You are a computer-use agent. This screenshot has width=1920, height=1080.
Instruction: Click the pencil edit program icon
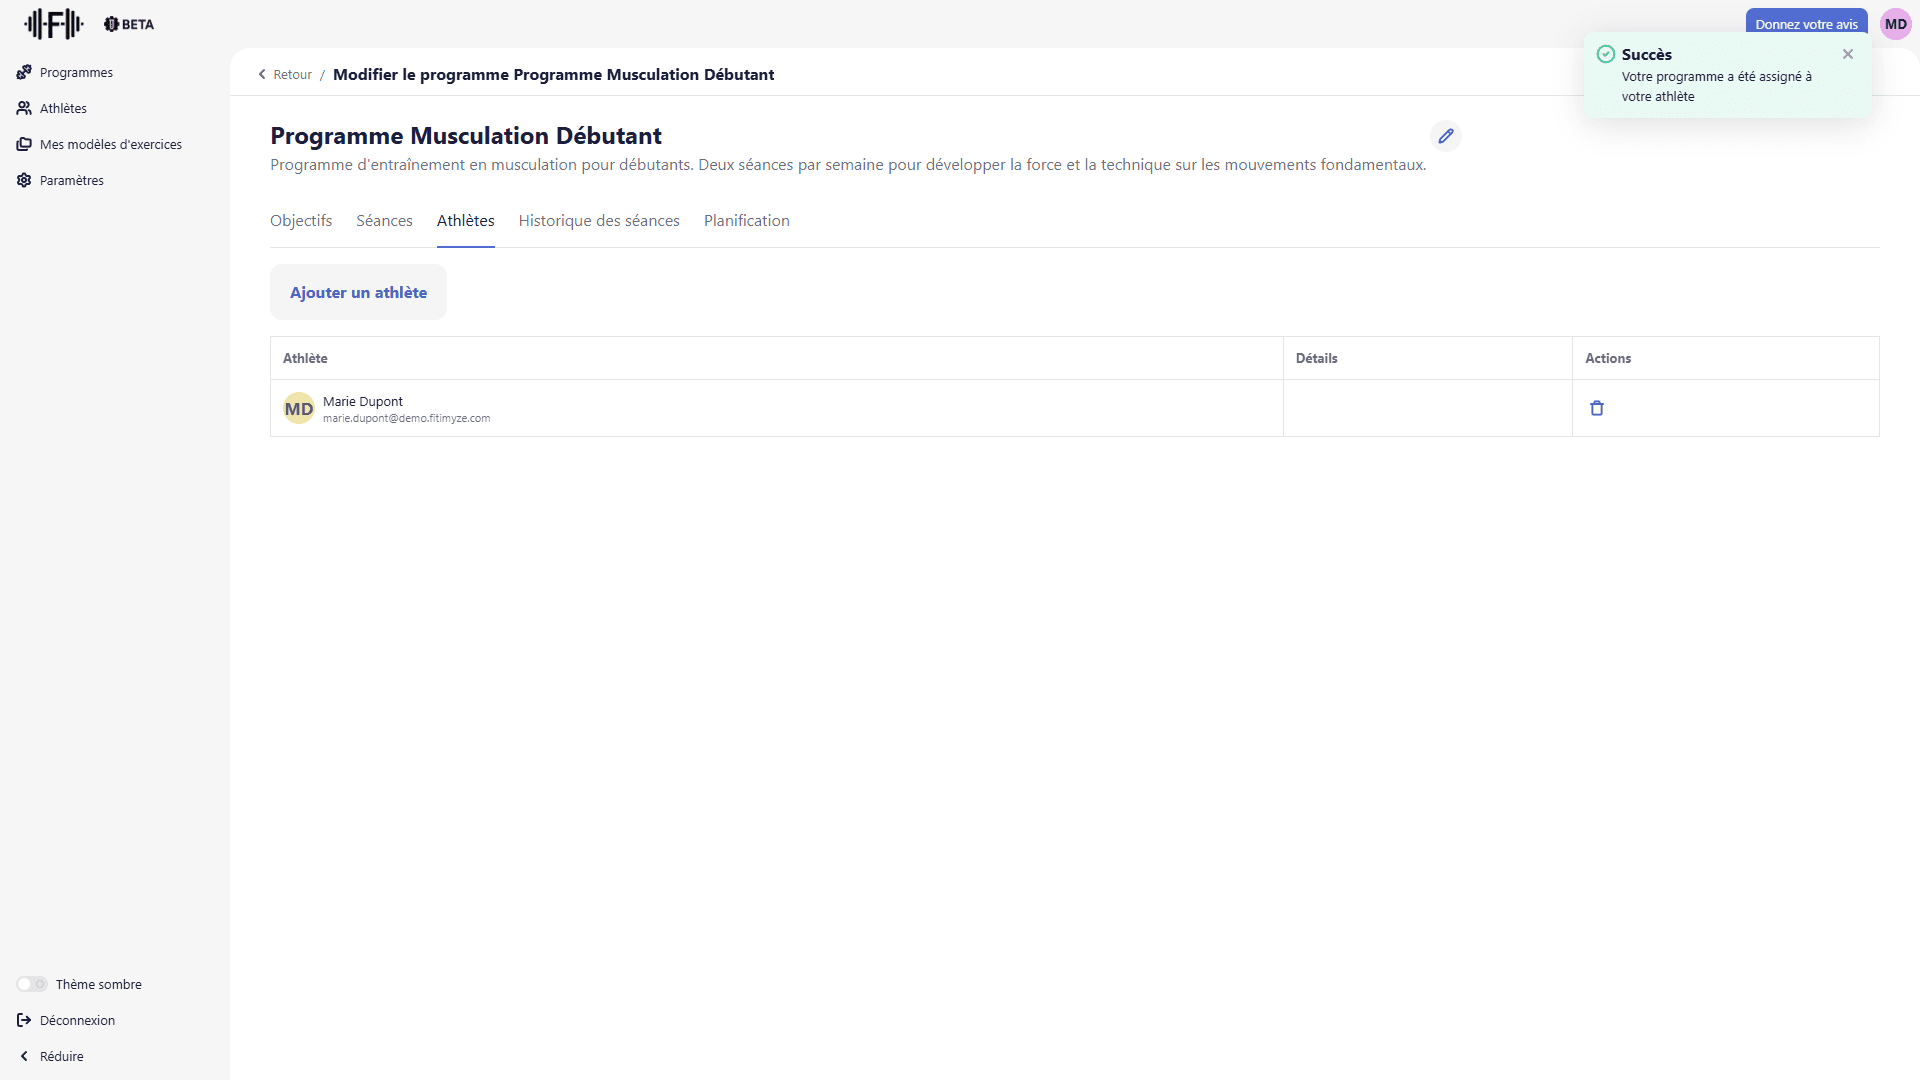click(1445, 136)
